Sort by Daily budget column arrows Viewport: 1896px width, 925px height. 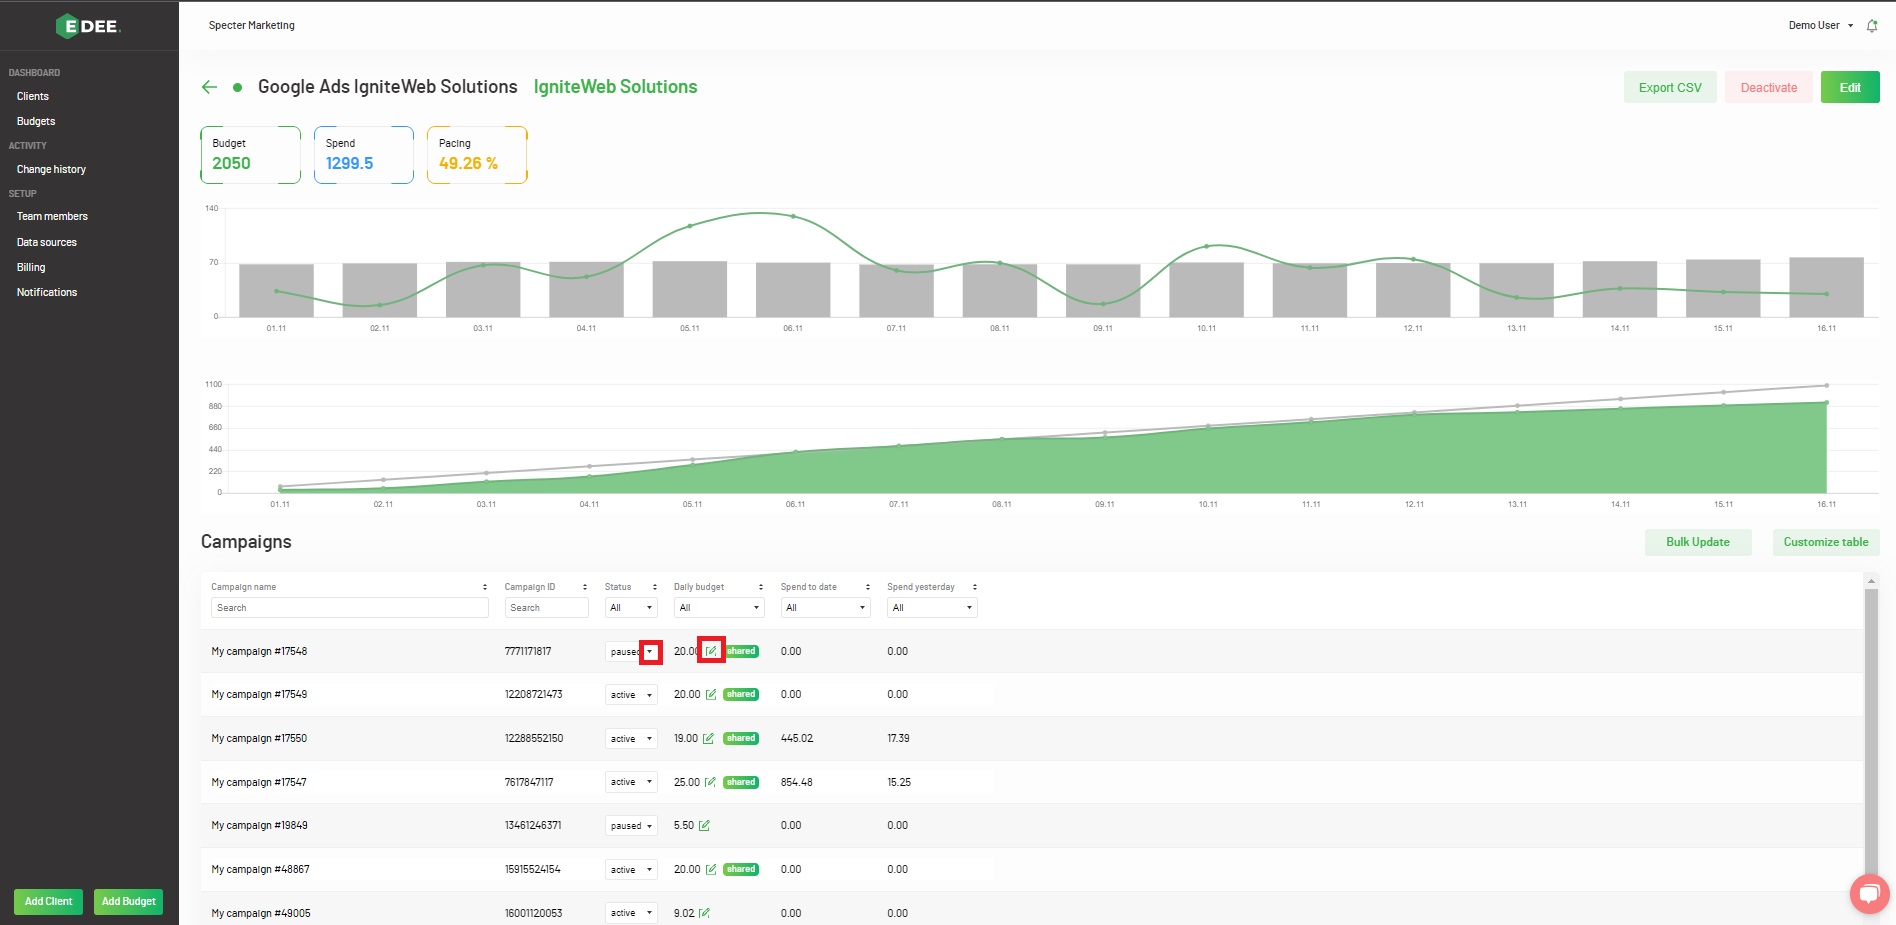[x=761, y=587]
